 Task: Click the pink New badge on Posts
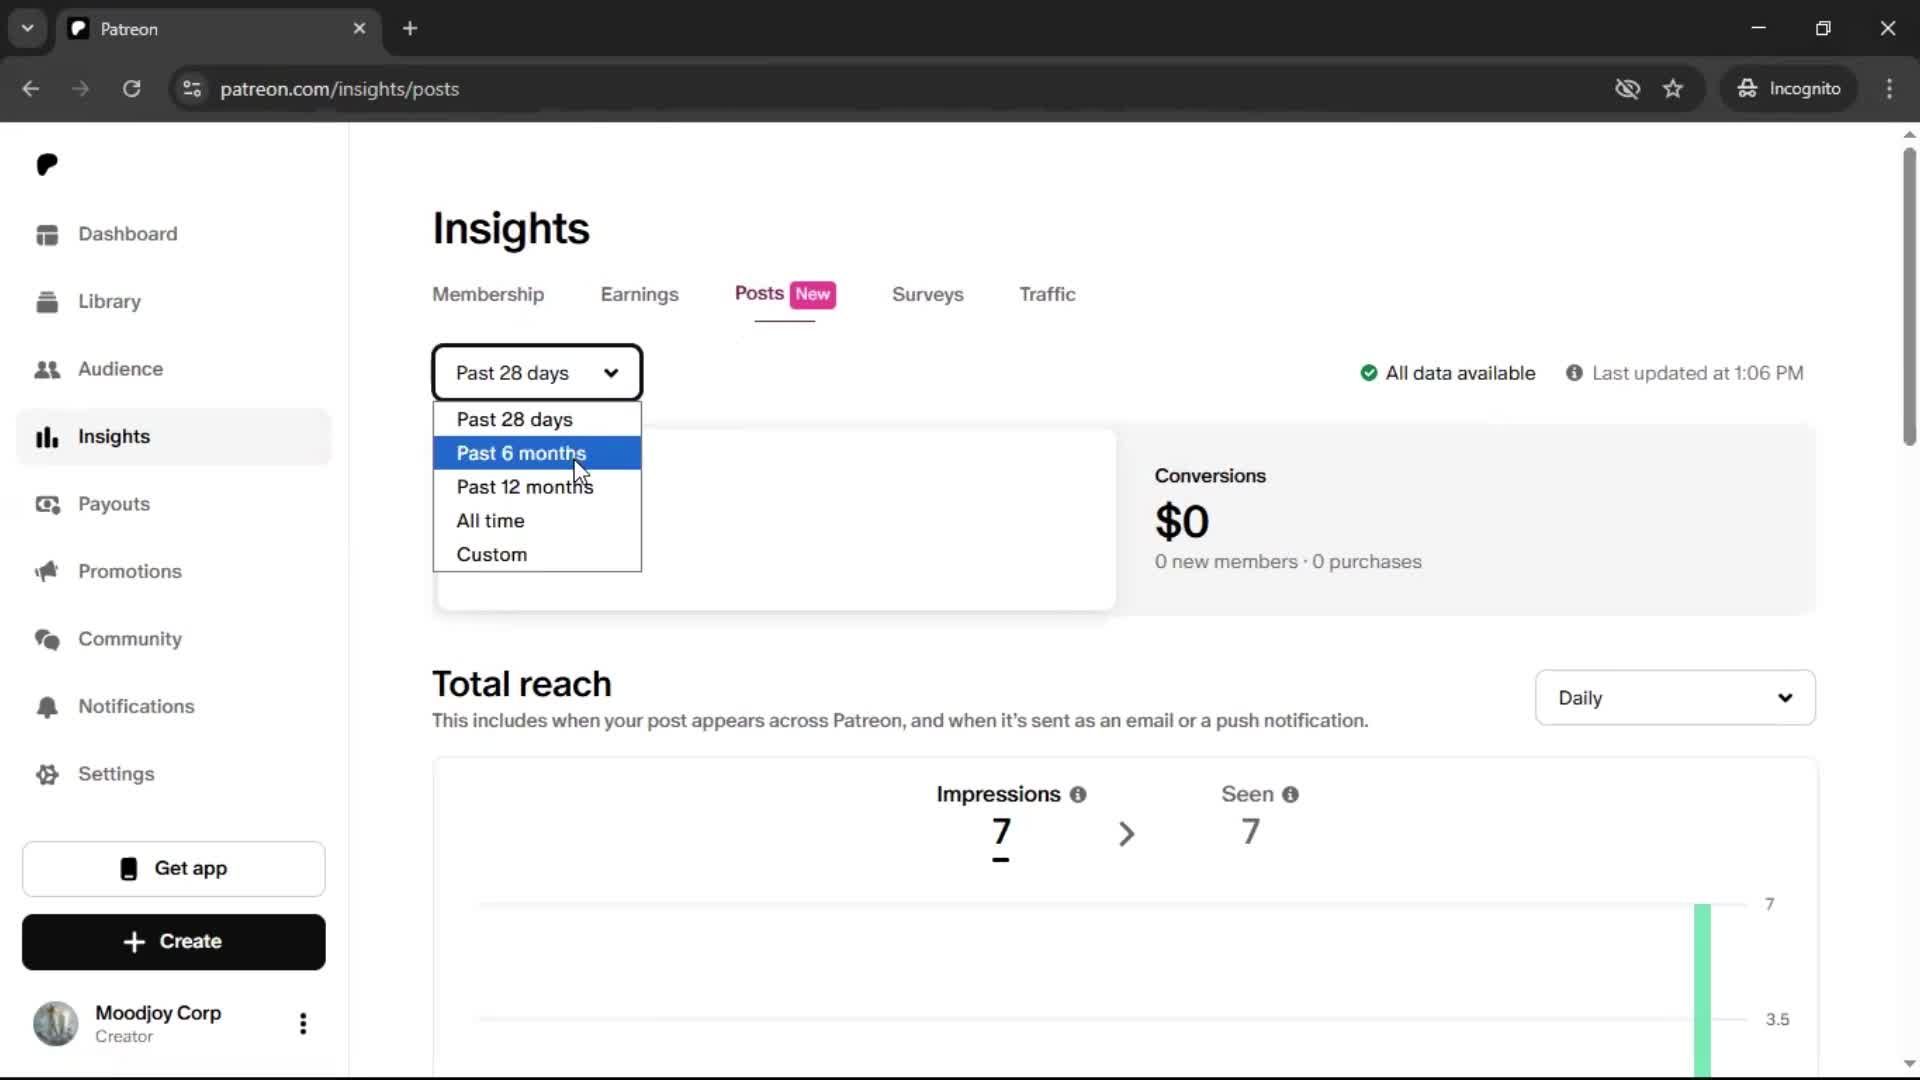coord(813,294)
